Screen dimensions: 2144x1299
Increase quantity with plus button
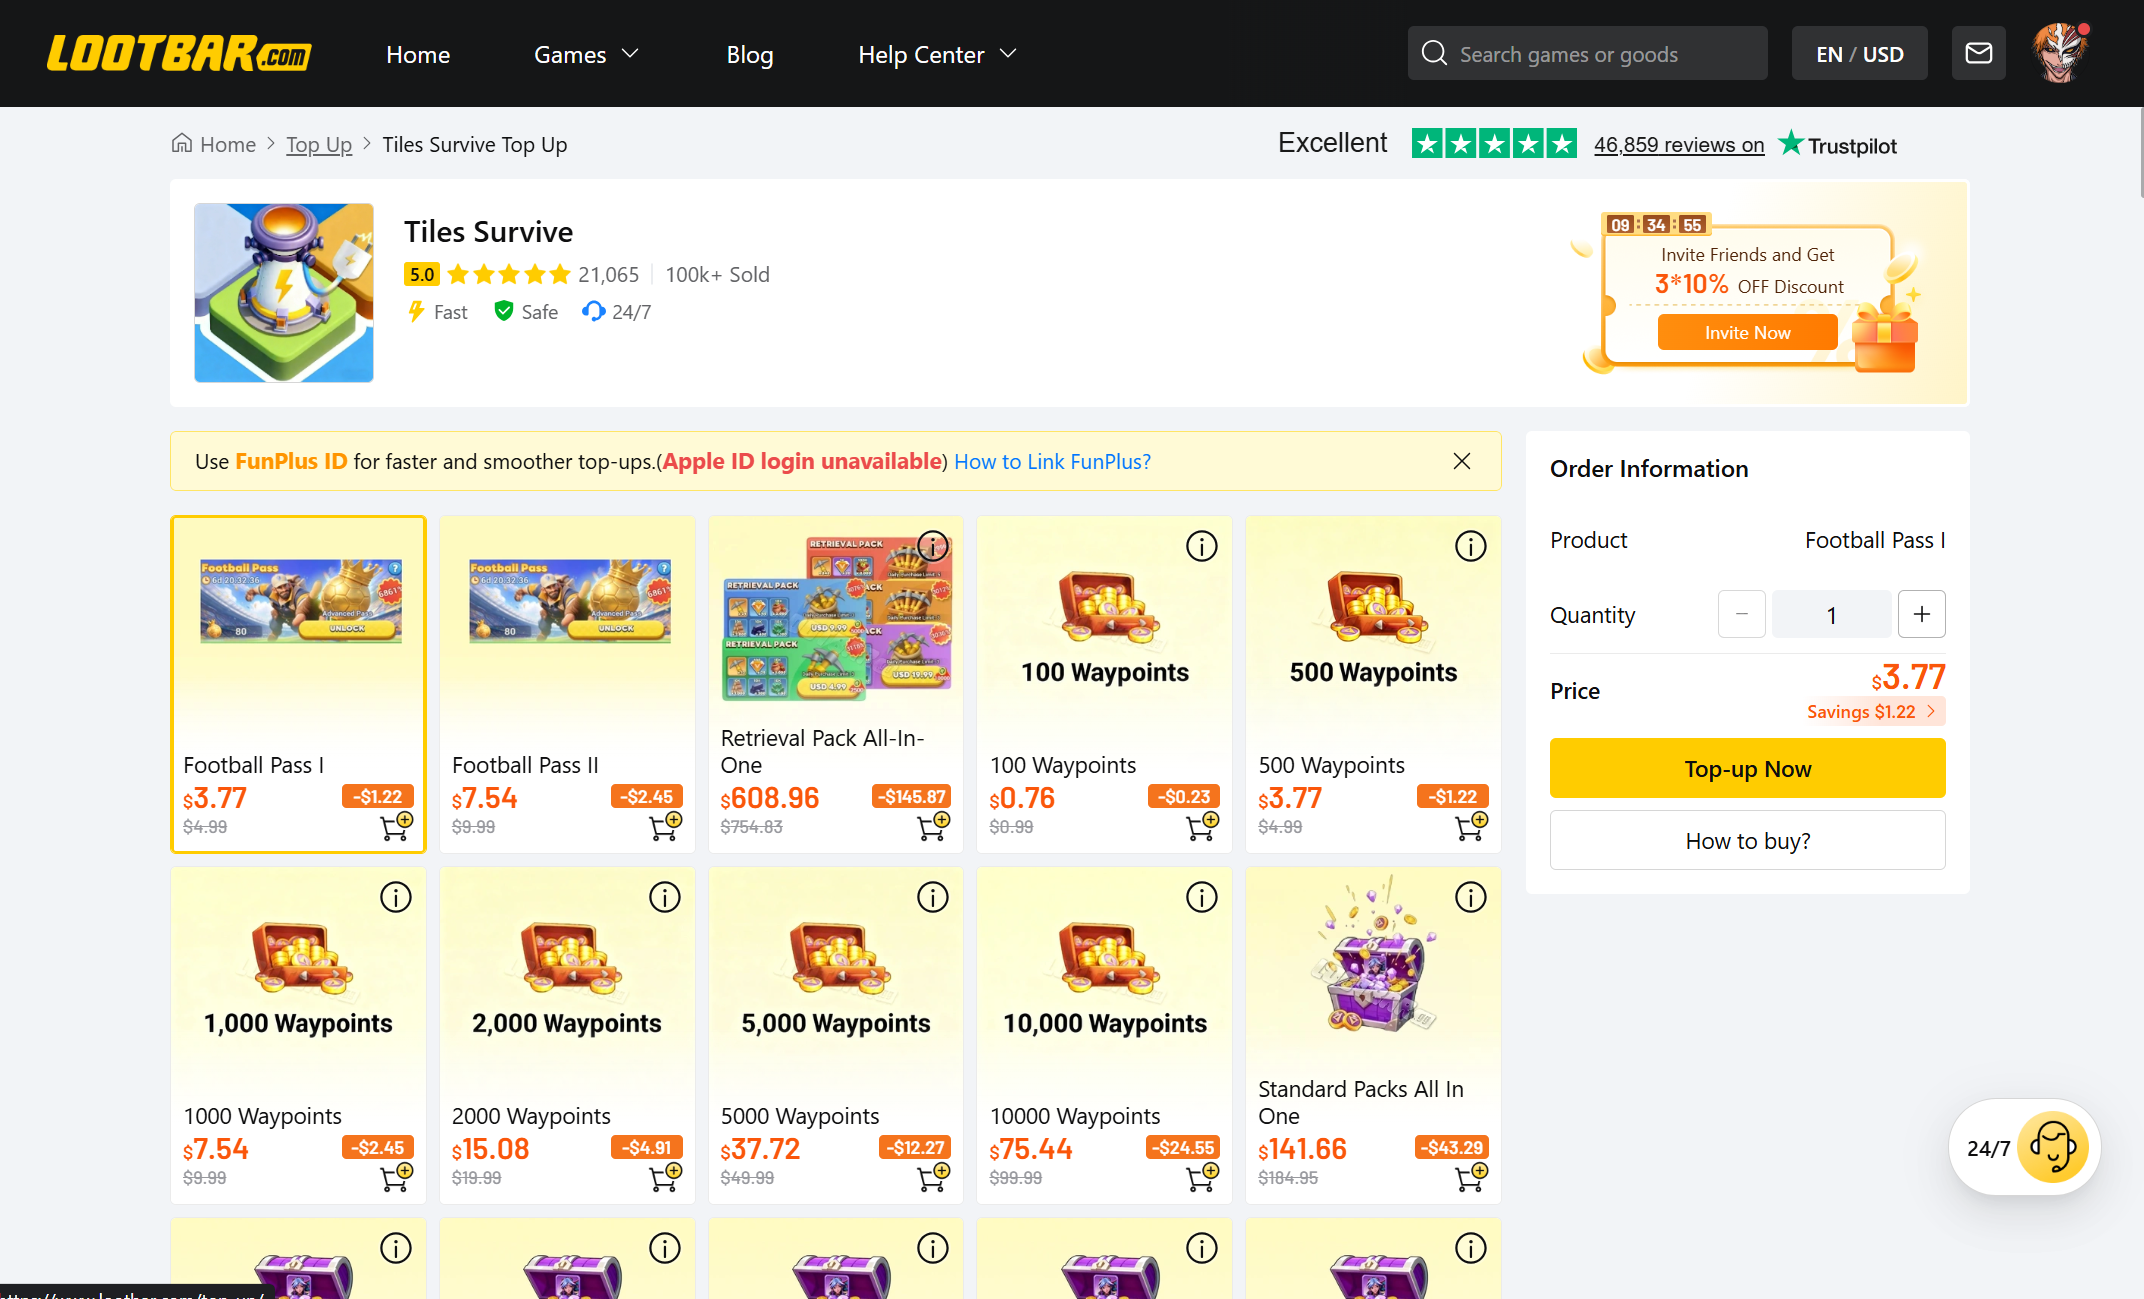click(1922, 614)
